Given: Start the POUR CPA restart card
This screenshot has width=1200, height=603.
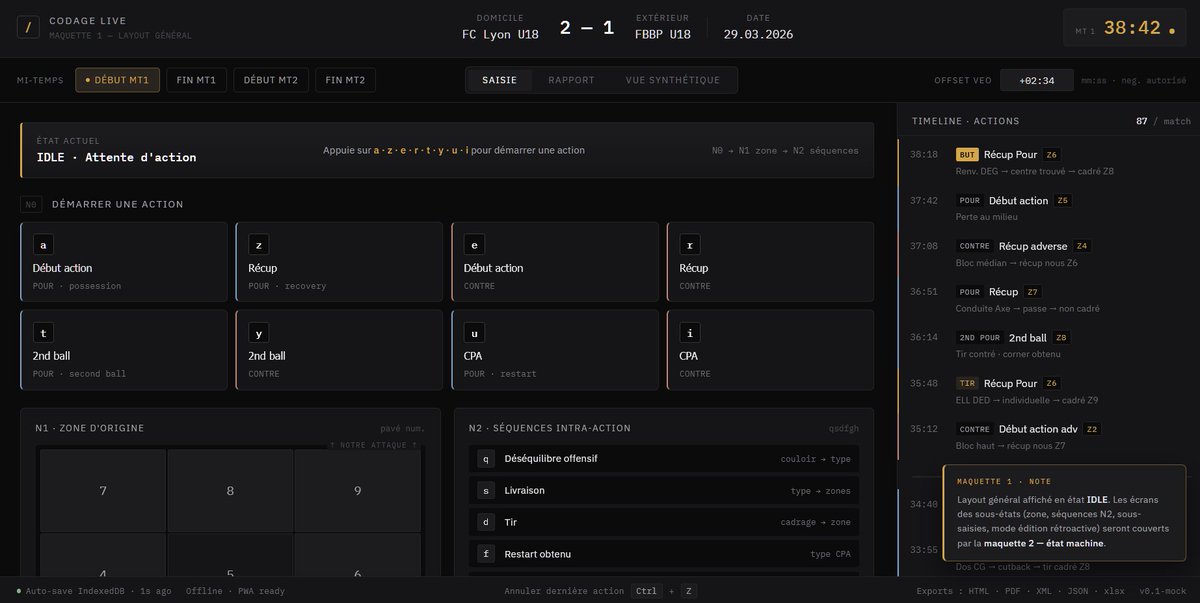Looking at the screenshot, I should point(555,350).
